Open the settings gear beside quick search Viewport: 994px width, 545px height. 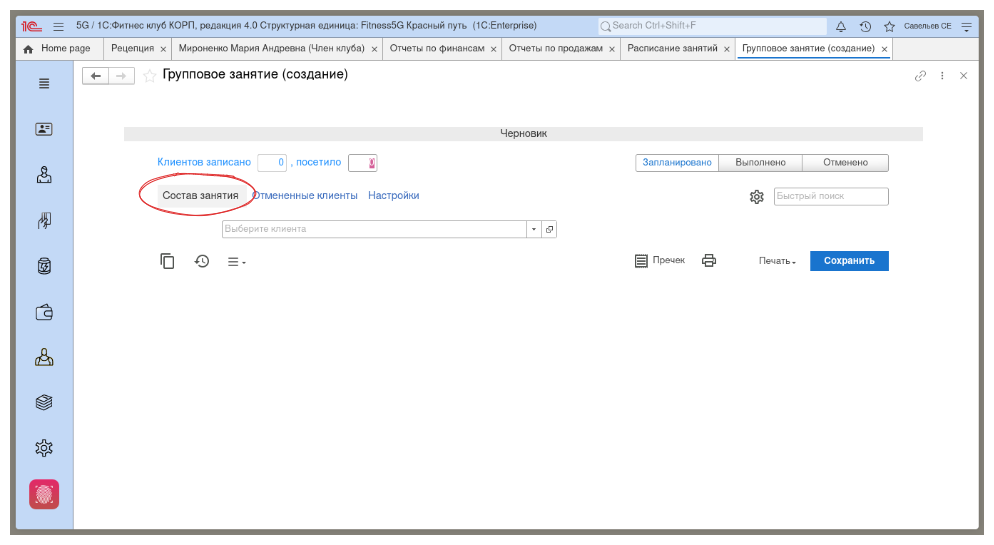point(757,197)
